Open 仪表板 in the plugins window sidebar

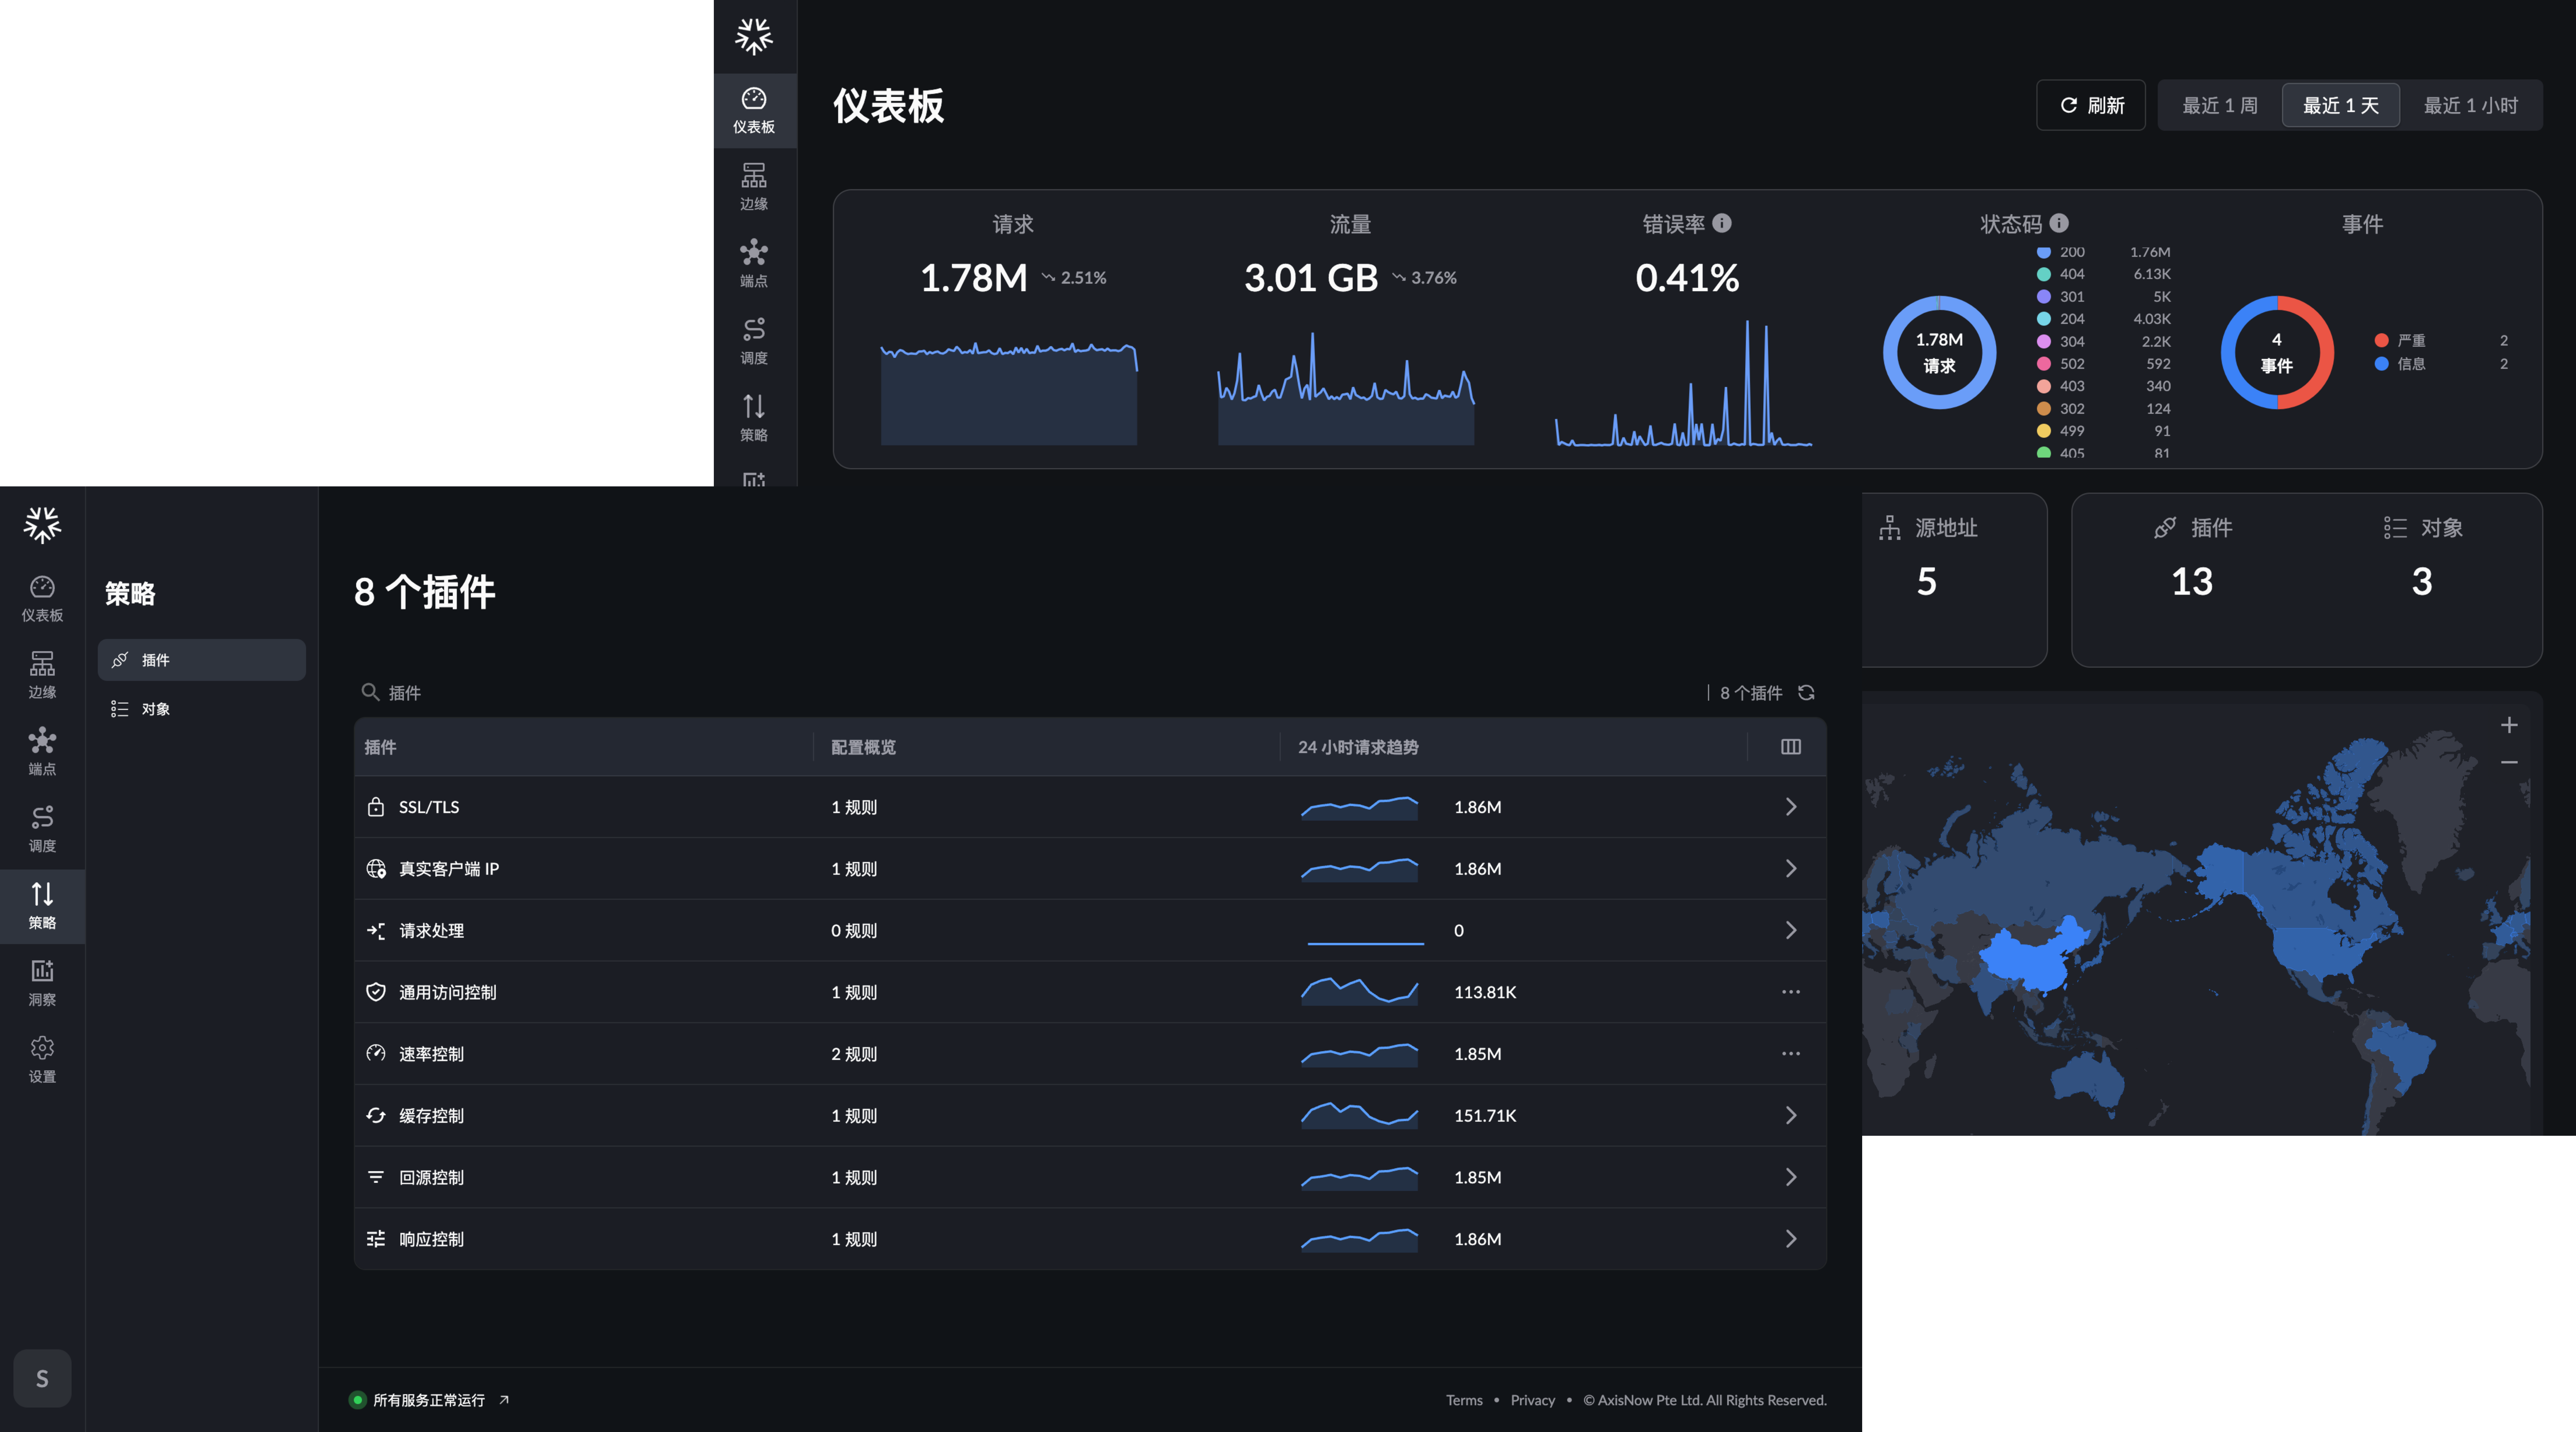click(42, 598)
